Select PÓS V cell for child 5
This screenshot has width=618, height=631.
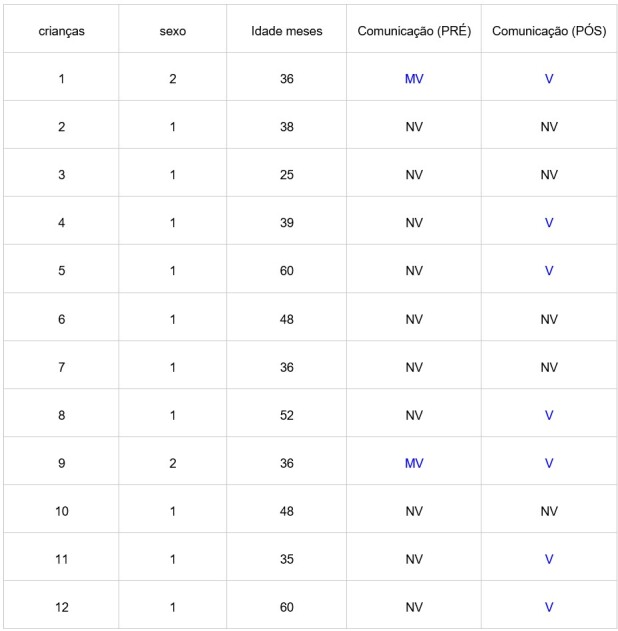point(549,270)
